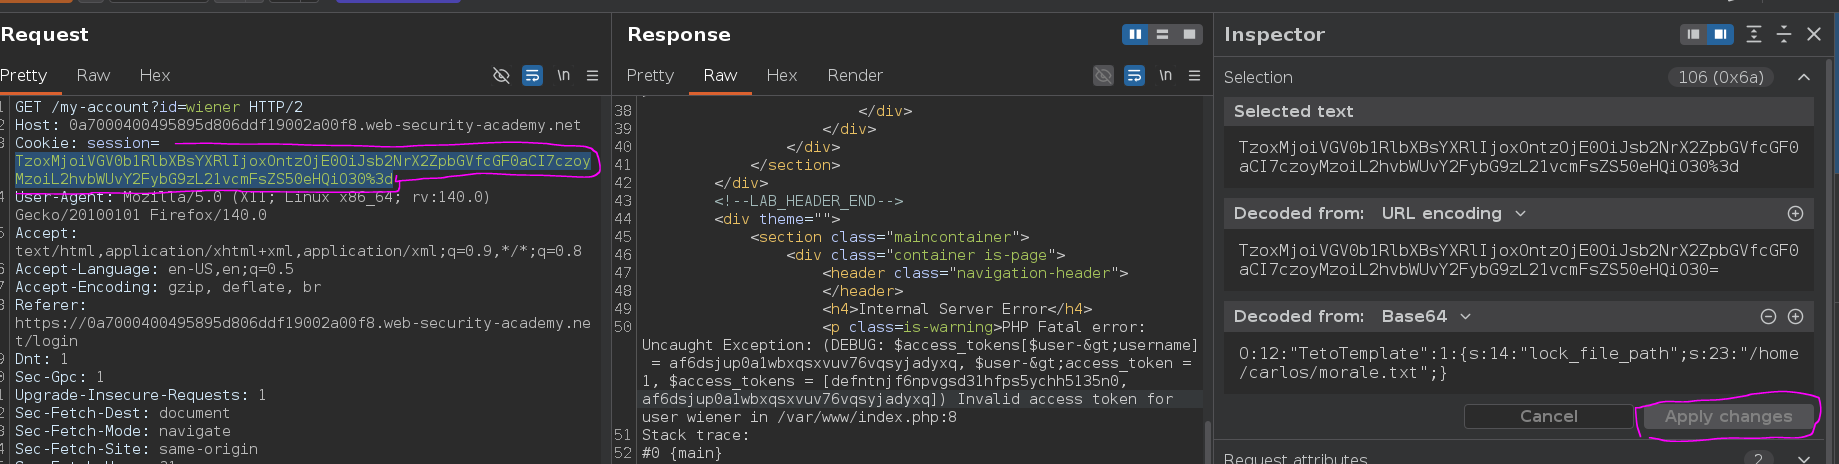This screenshot has height=464, width=1839.
Task: Click the decoded serialized object text field
Action: click(1518, 363)
